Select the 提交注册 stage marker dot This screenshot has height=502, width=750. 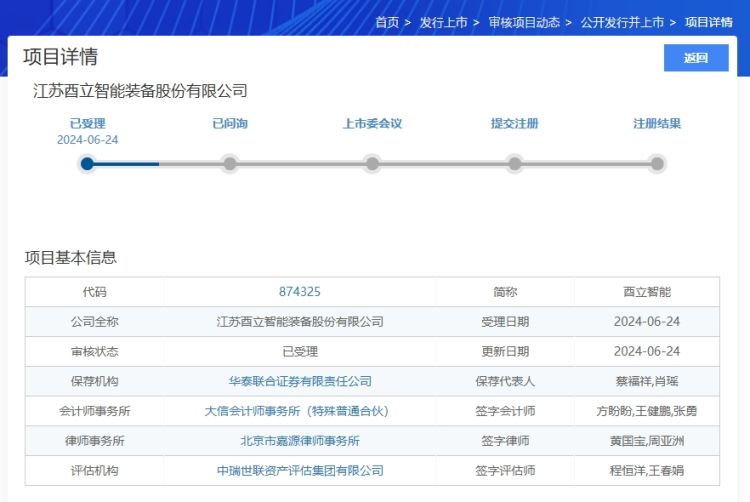point(514,163)
